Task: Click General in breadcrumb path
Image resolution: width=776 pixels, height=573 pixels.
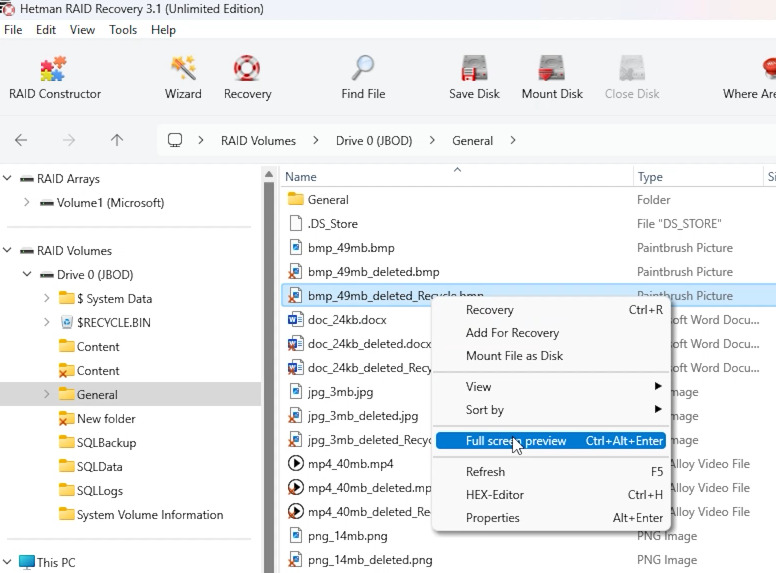Action: pos(472,141)
